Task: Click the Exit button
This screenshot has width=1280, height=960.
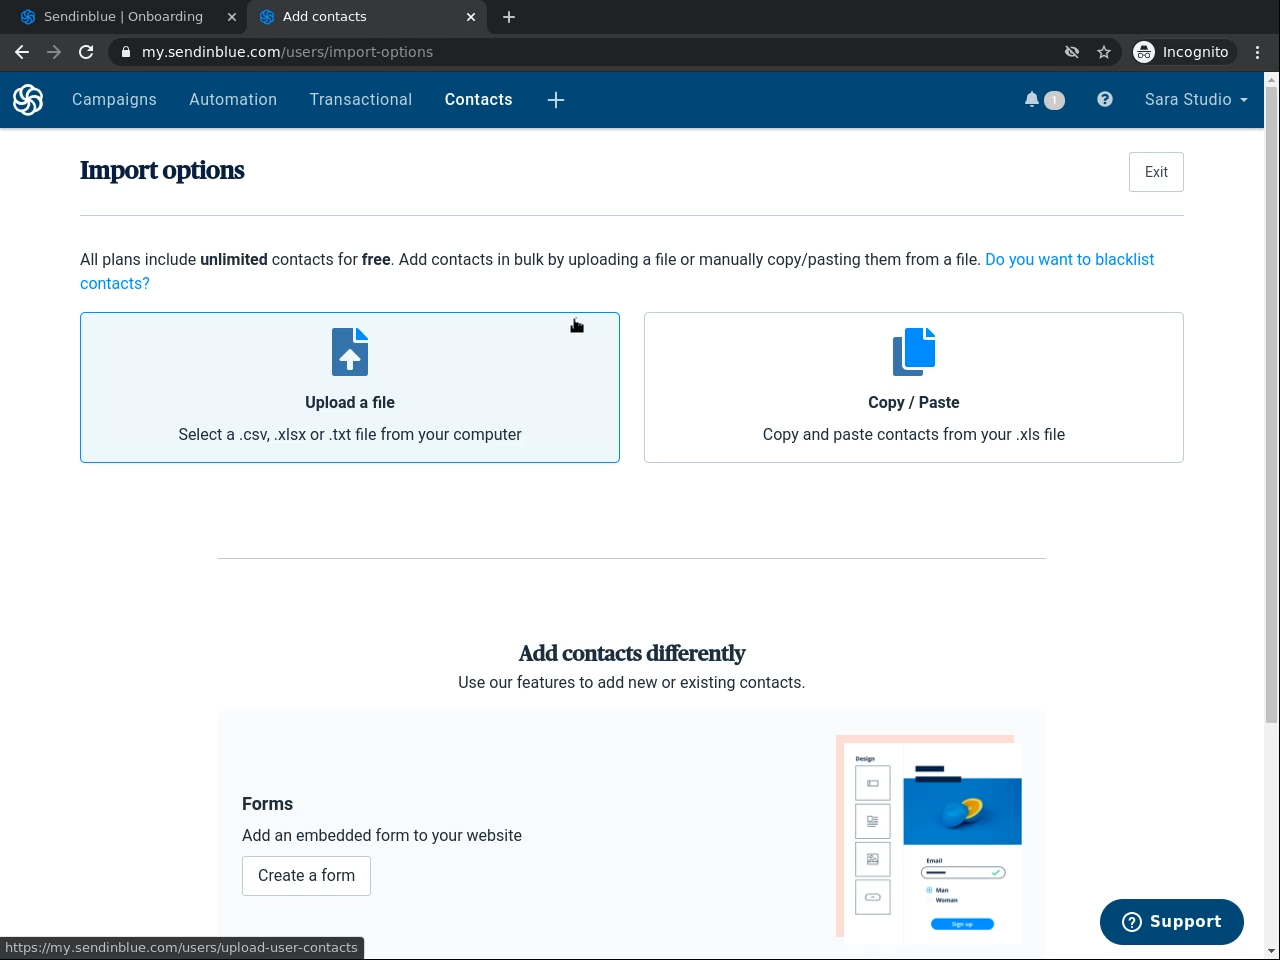Action: coord(1156,172)
